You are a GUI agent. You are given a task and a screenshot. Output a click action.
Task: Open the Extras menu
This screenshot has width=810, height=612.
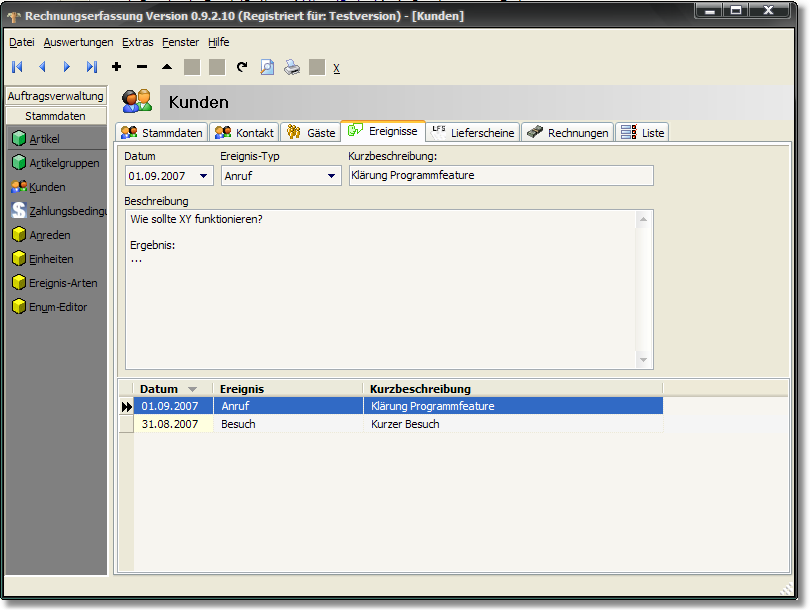[137, 42]
